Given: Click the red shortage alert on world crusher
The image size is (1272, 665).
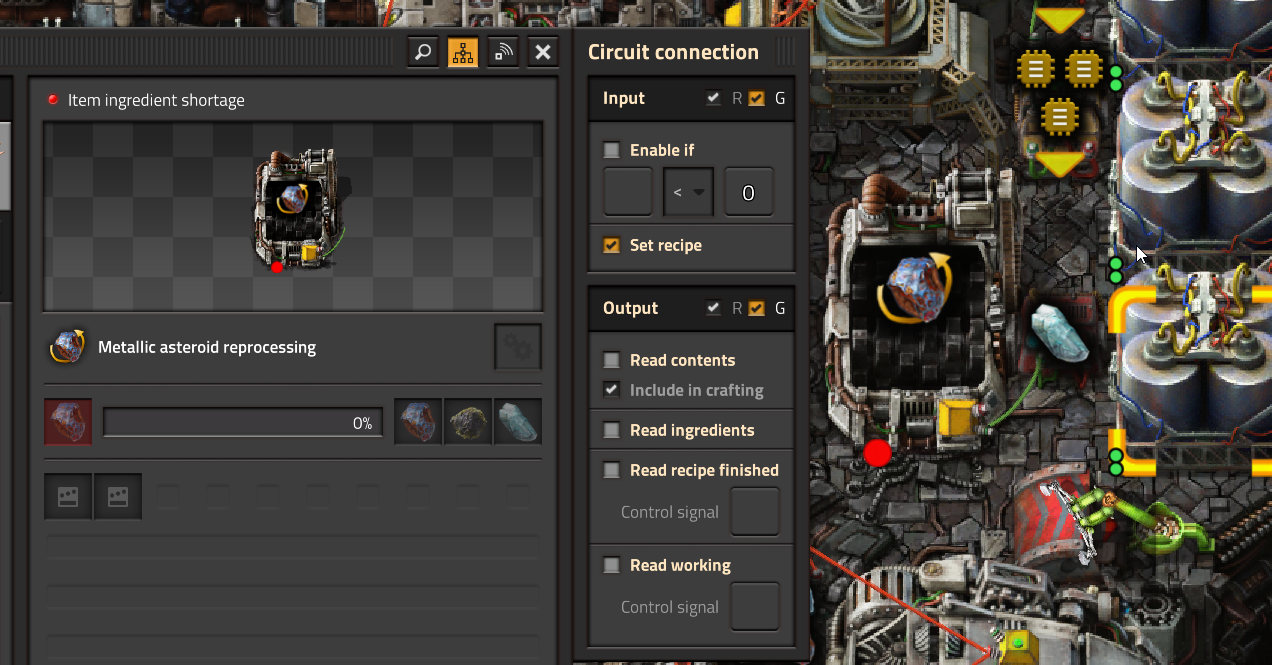Looking at the screenshot, I should tap(877, 454).
